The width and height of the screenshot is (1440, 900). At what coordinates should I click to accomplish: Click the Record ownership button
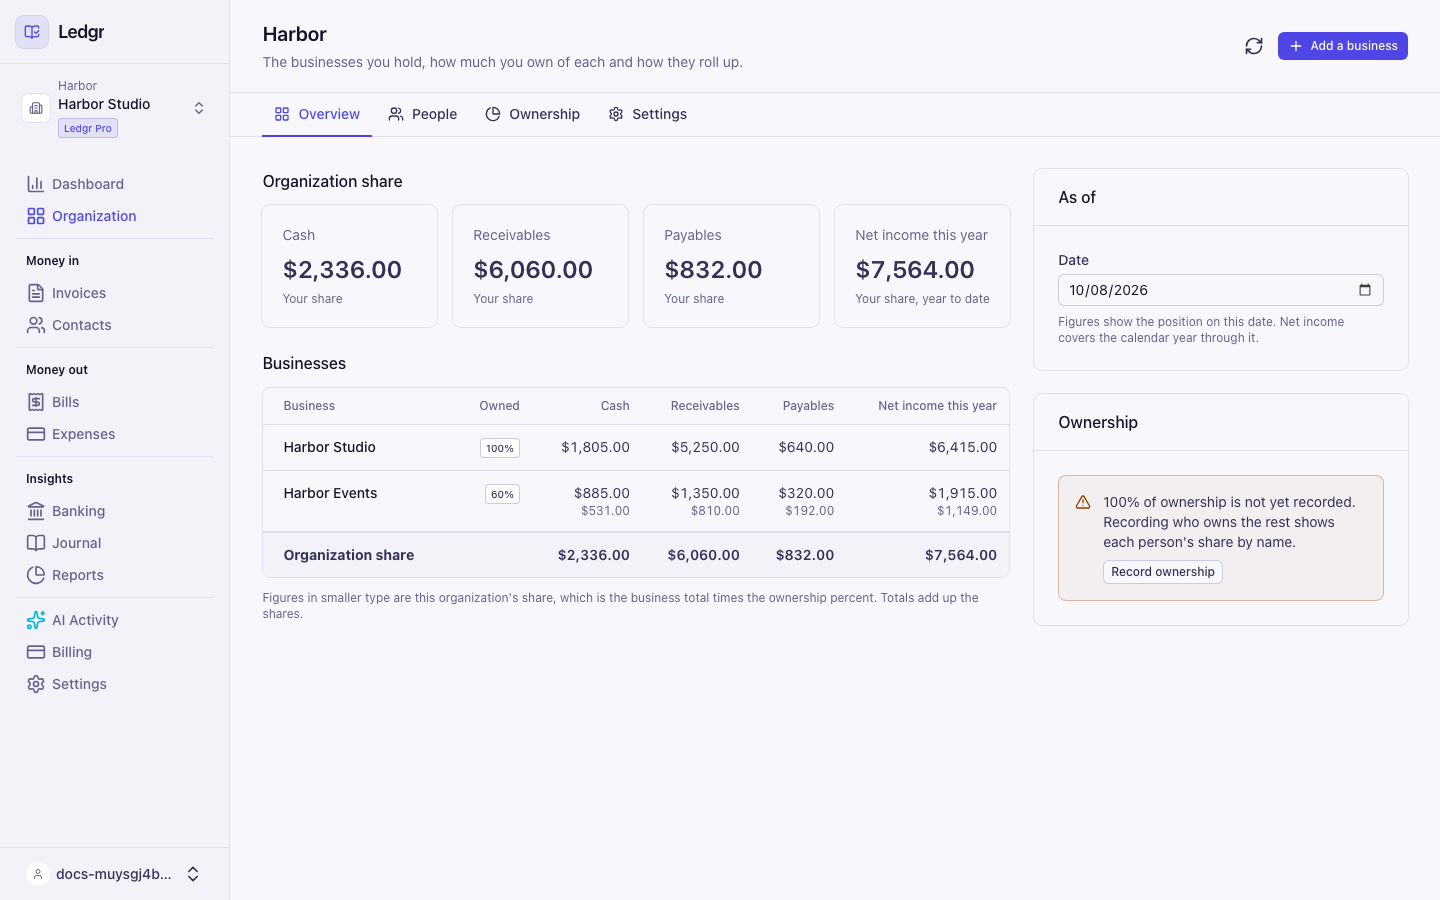(1163, 572)
